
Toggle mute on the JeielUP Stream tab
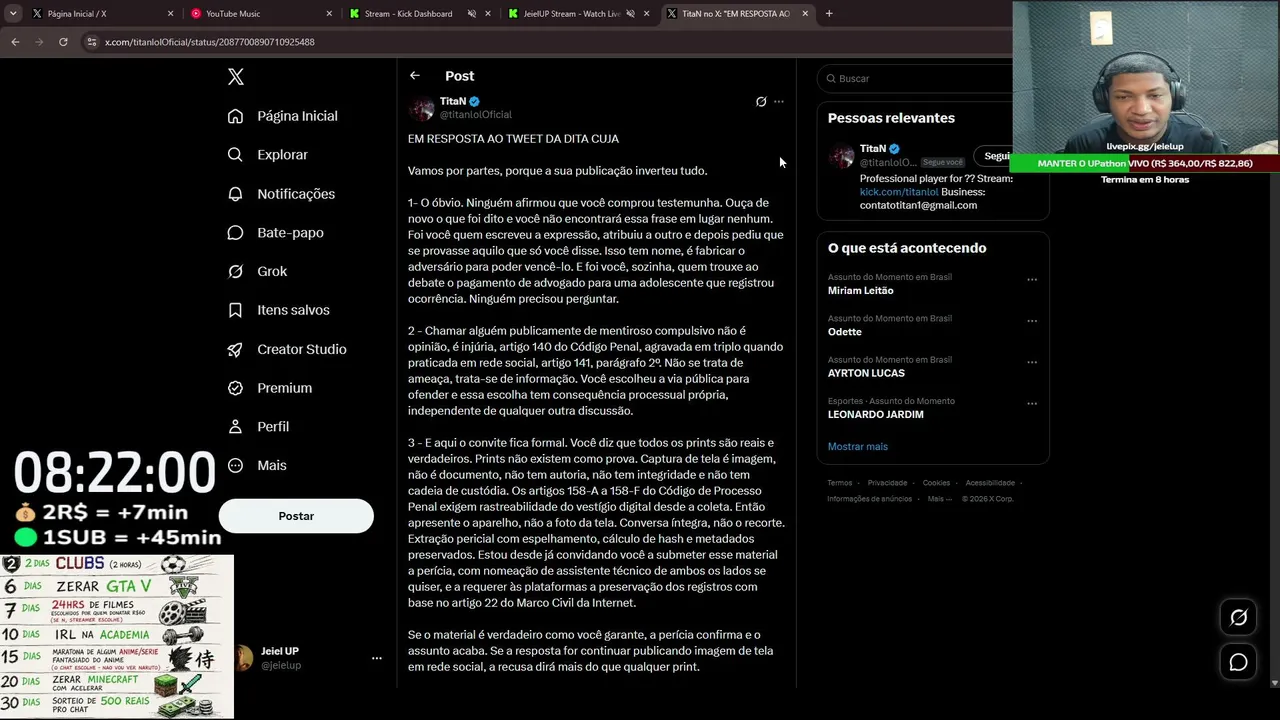point(630,14)
